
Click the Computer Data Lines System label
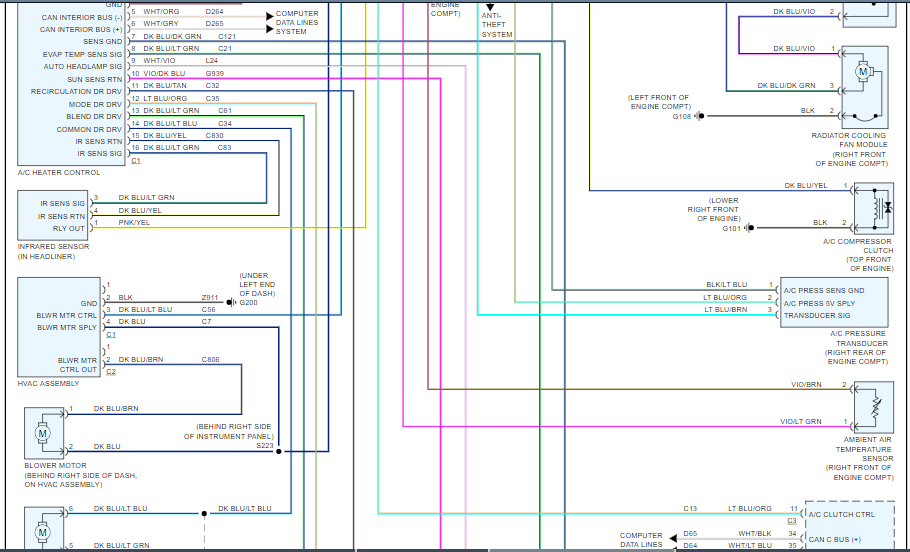click(x=297, y=23)
